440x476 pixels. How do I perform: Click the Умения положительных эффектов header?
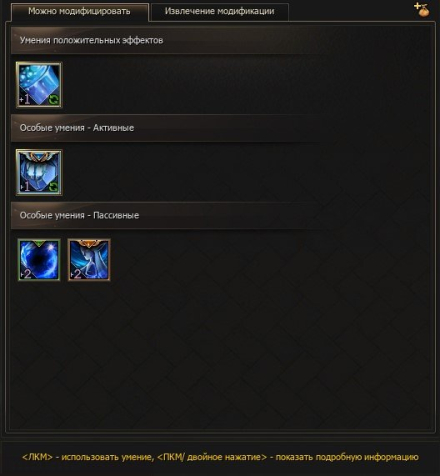pyautogui.click(x=91, y=41)
